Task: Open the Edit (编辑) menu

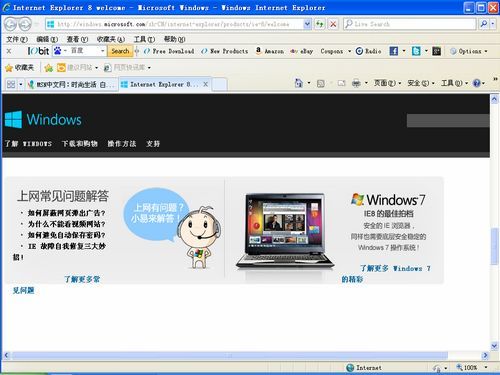Action: (x=47, y=39)
